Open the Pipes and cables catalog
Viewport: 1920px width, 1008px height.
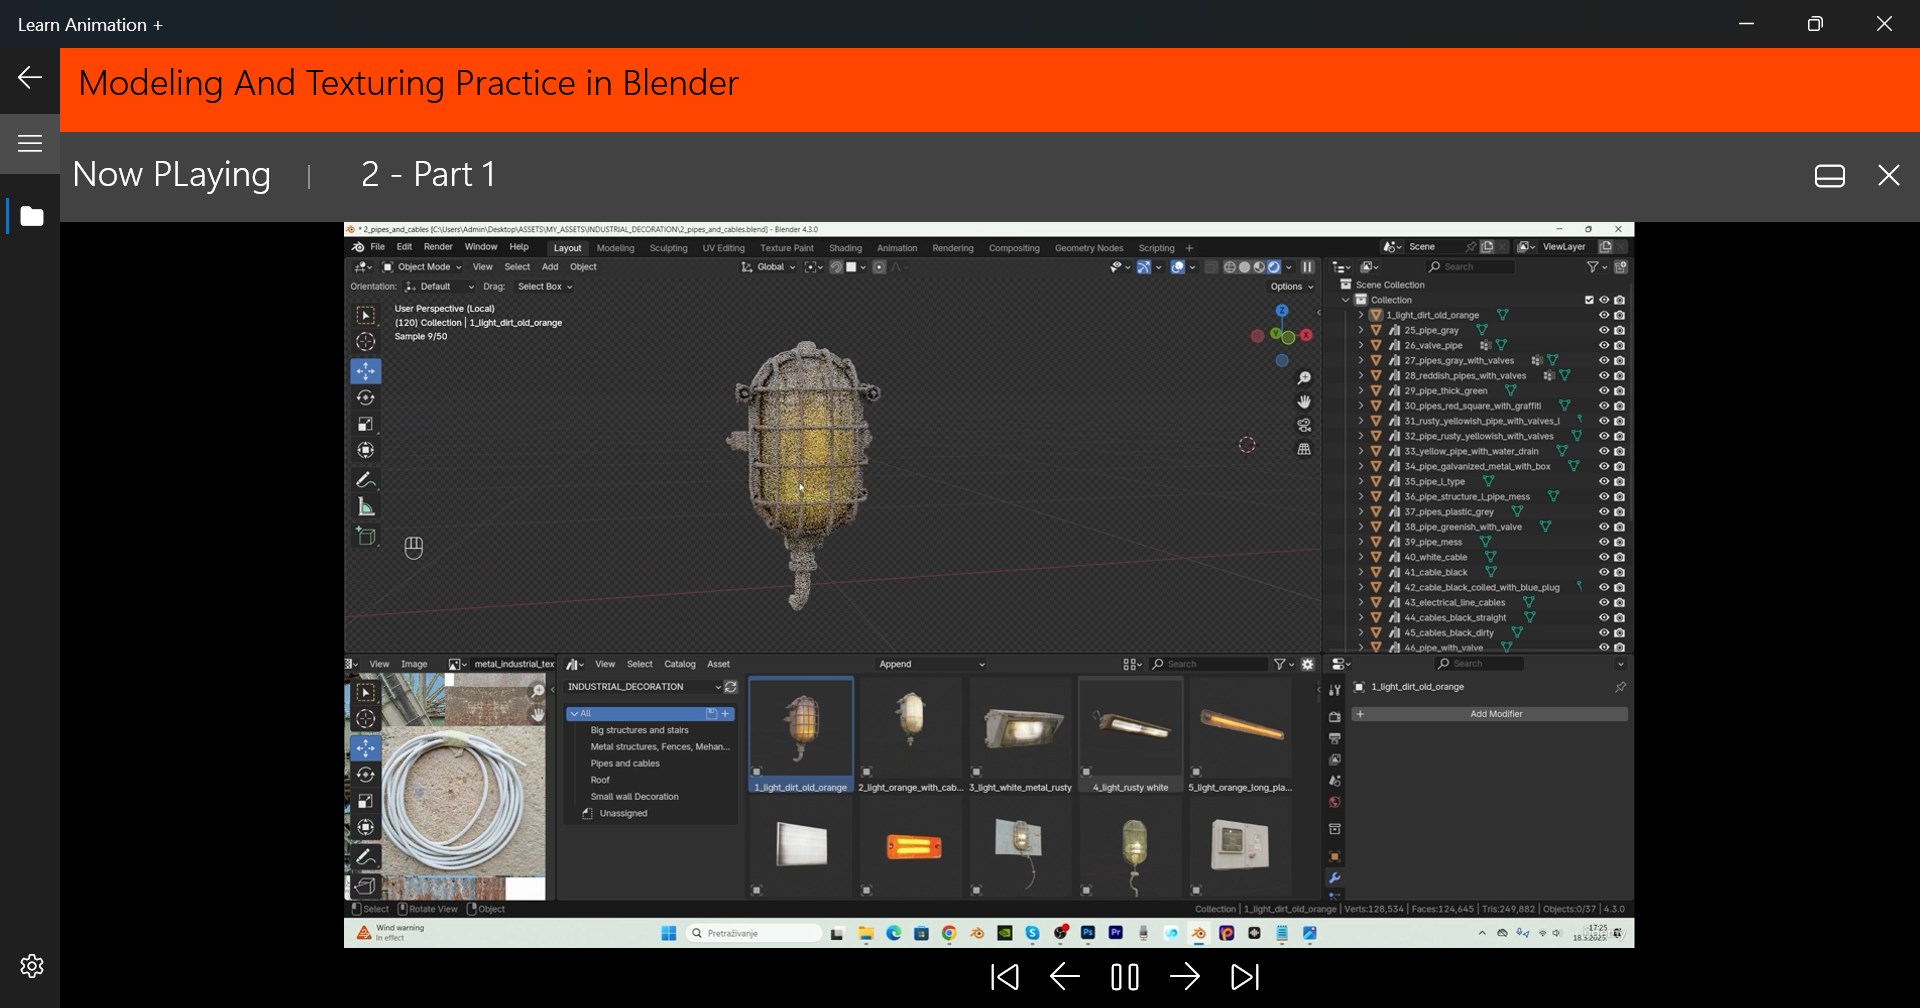[625, 763]
